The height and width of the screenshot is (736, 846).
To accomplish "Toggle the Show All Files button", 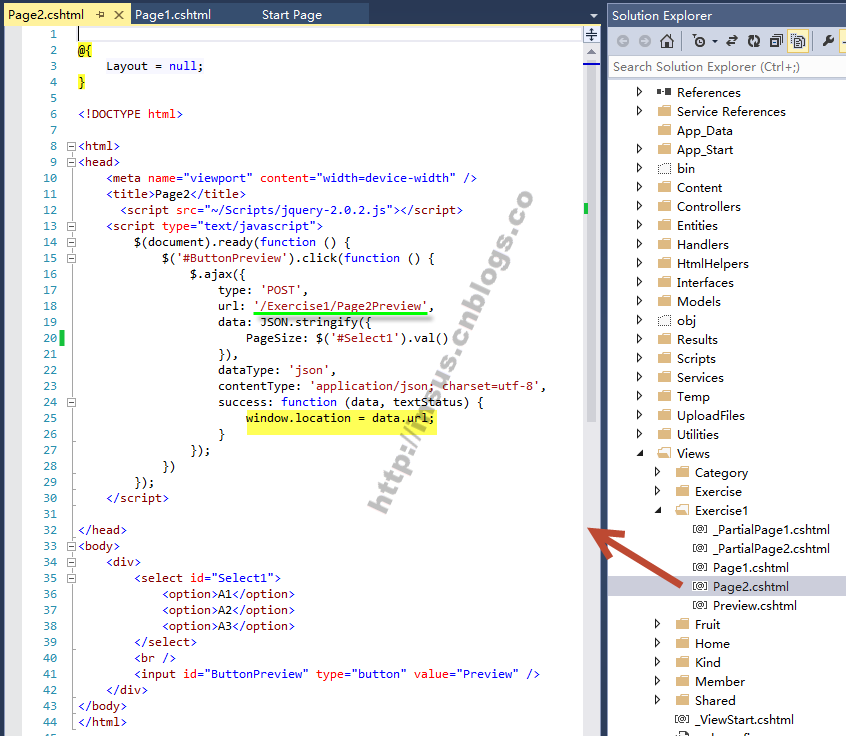I will [798, 41].
